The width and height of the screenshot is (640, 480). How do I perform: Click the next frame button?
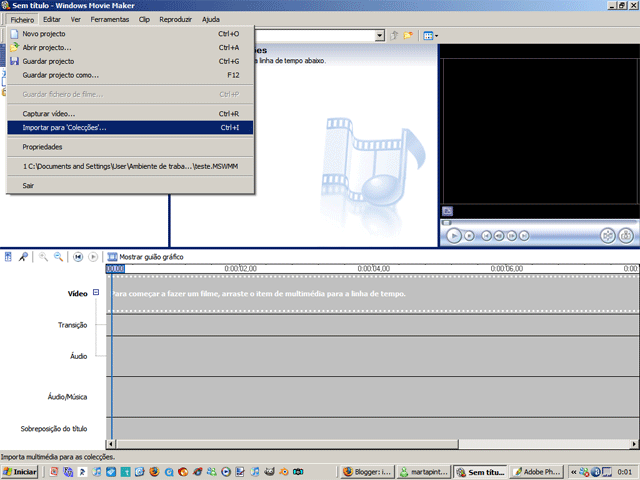tap(511, 236)
